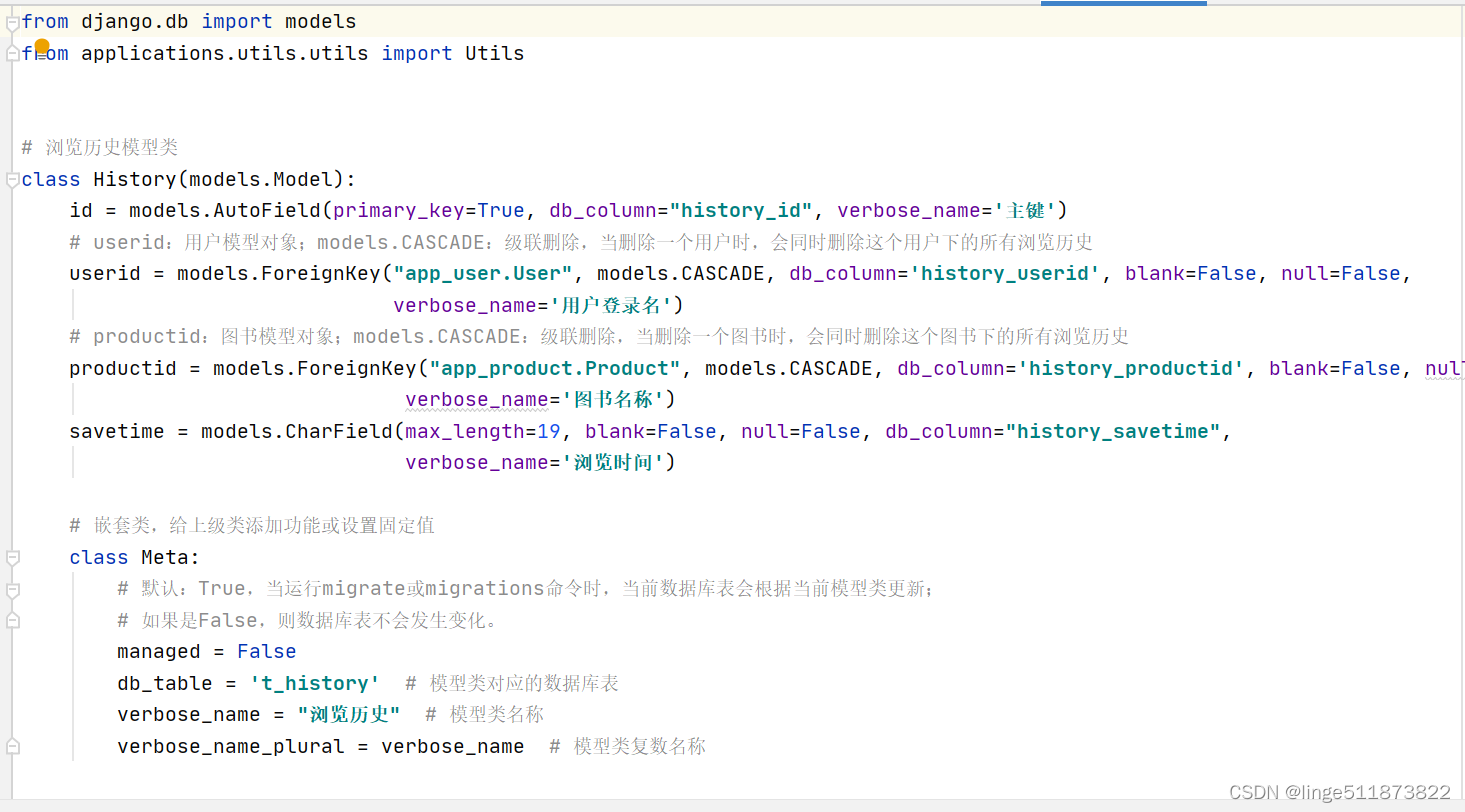1465x812 pixels.
Task: Collapse the class History fold marker
Action: coord(12,180)
